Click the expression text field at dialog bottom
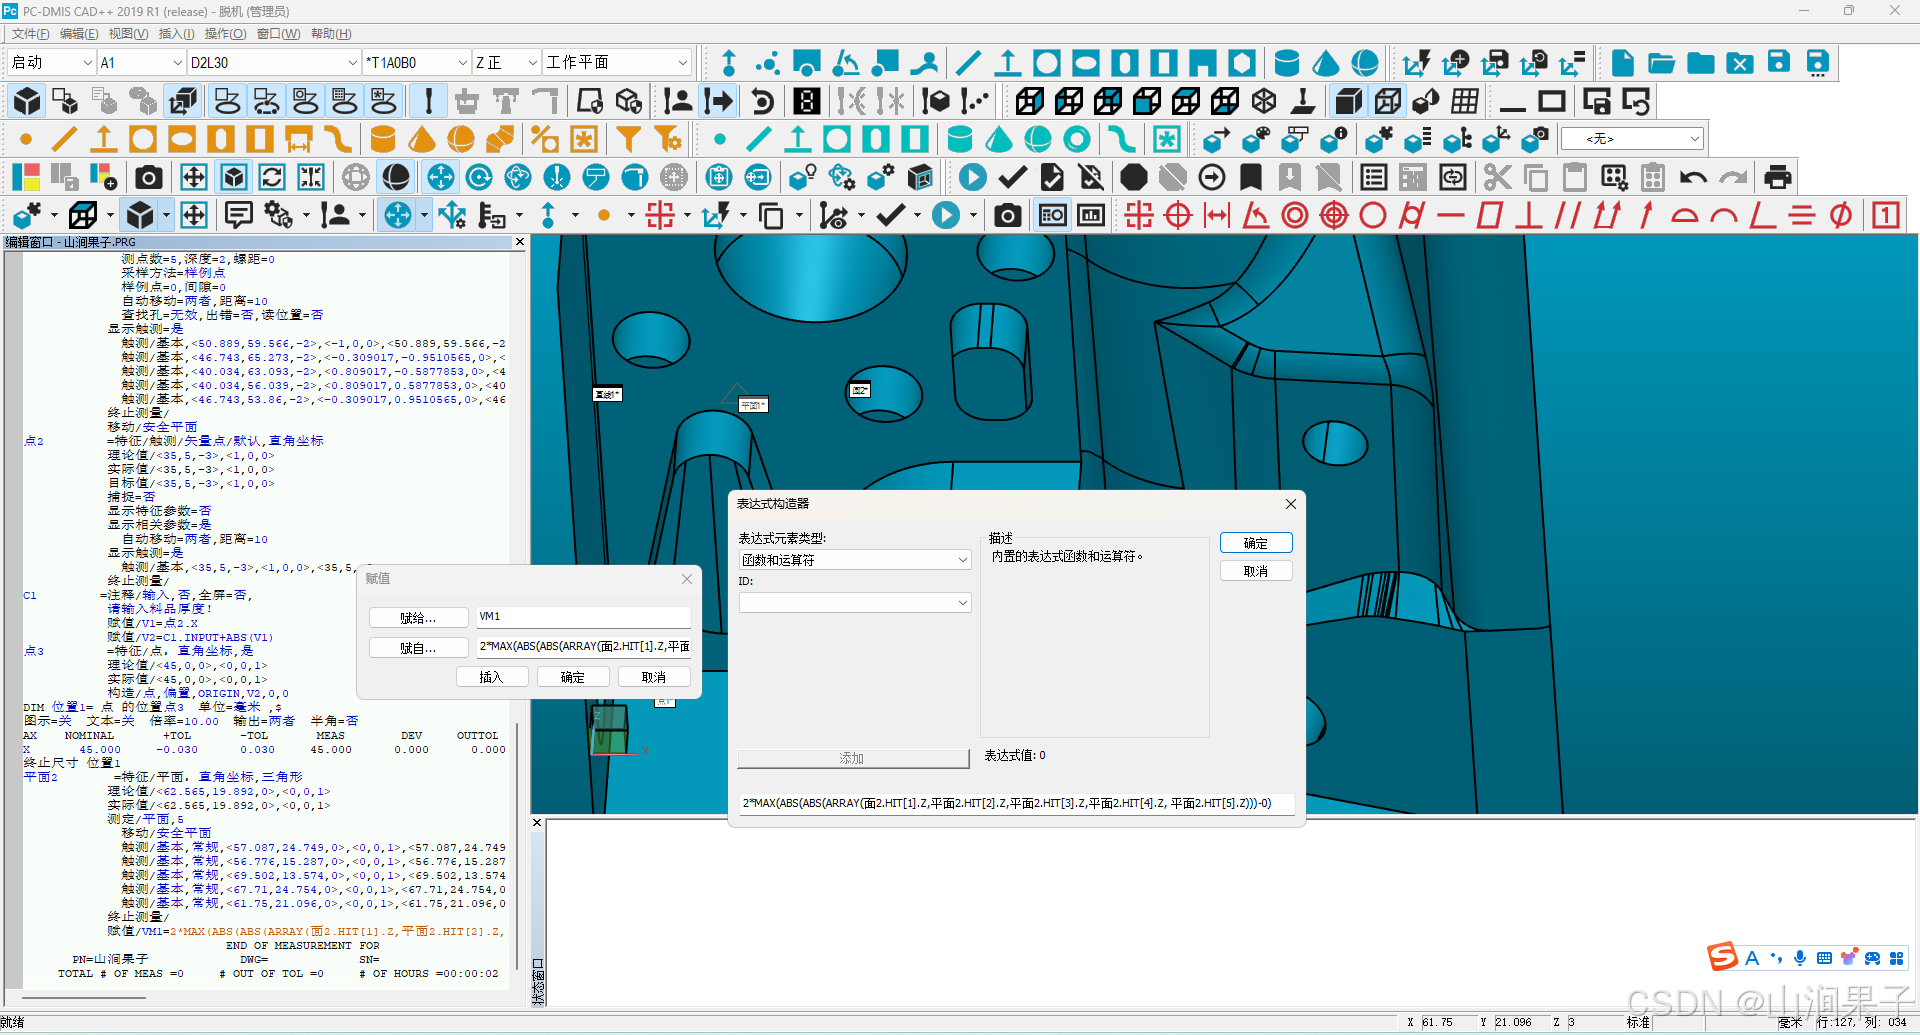This screenshot has width=1920, height=1035. (x=1017, y=803)
